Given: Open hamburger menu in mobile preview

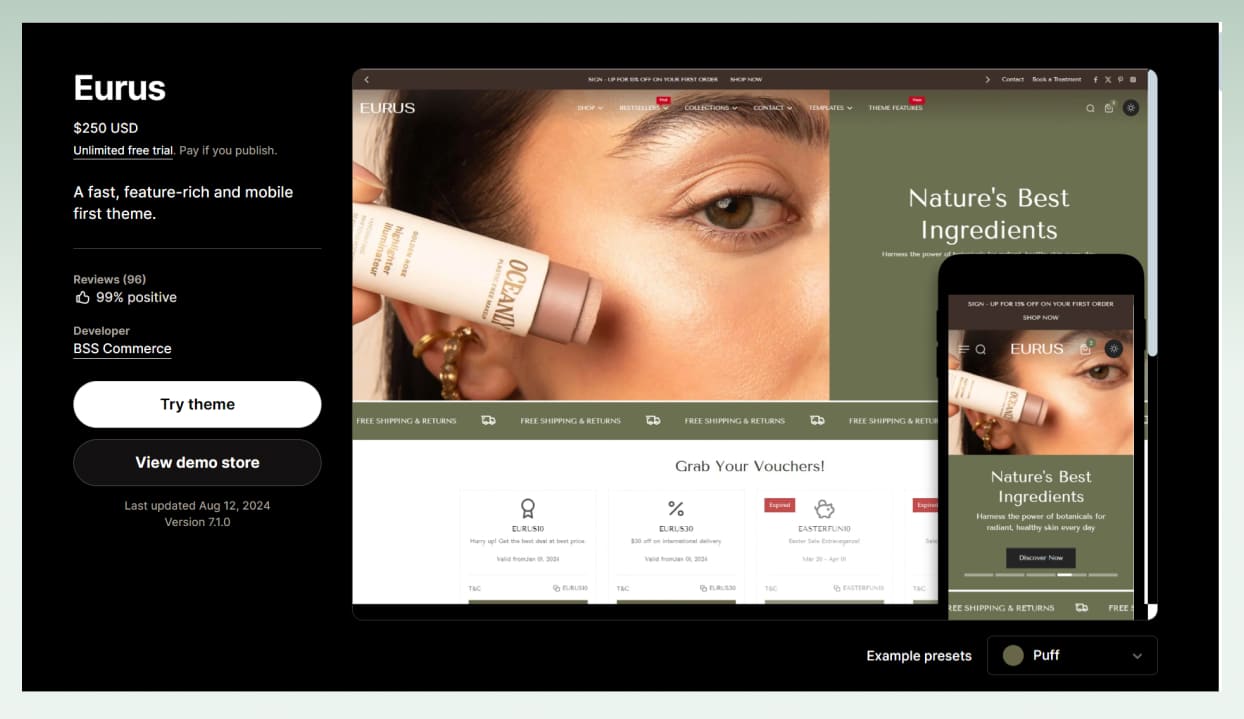Looking at the screenshot, I should pyautogui.click(x=964, y=349).
